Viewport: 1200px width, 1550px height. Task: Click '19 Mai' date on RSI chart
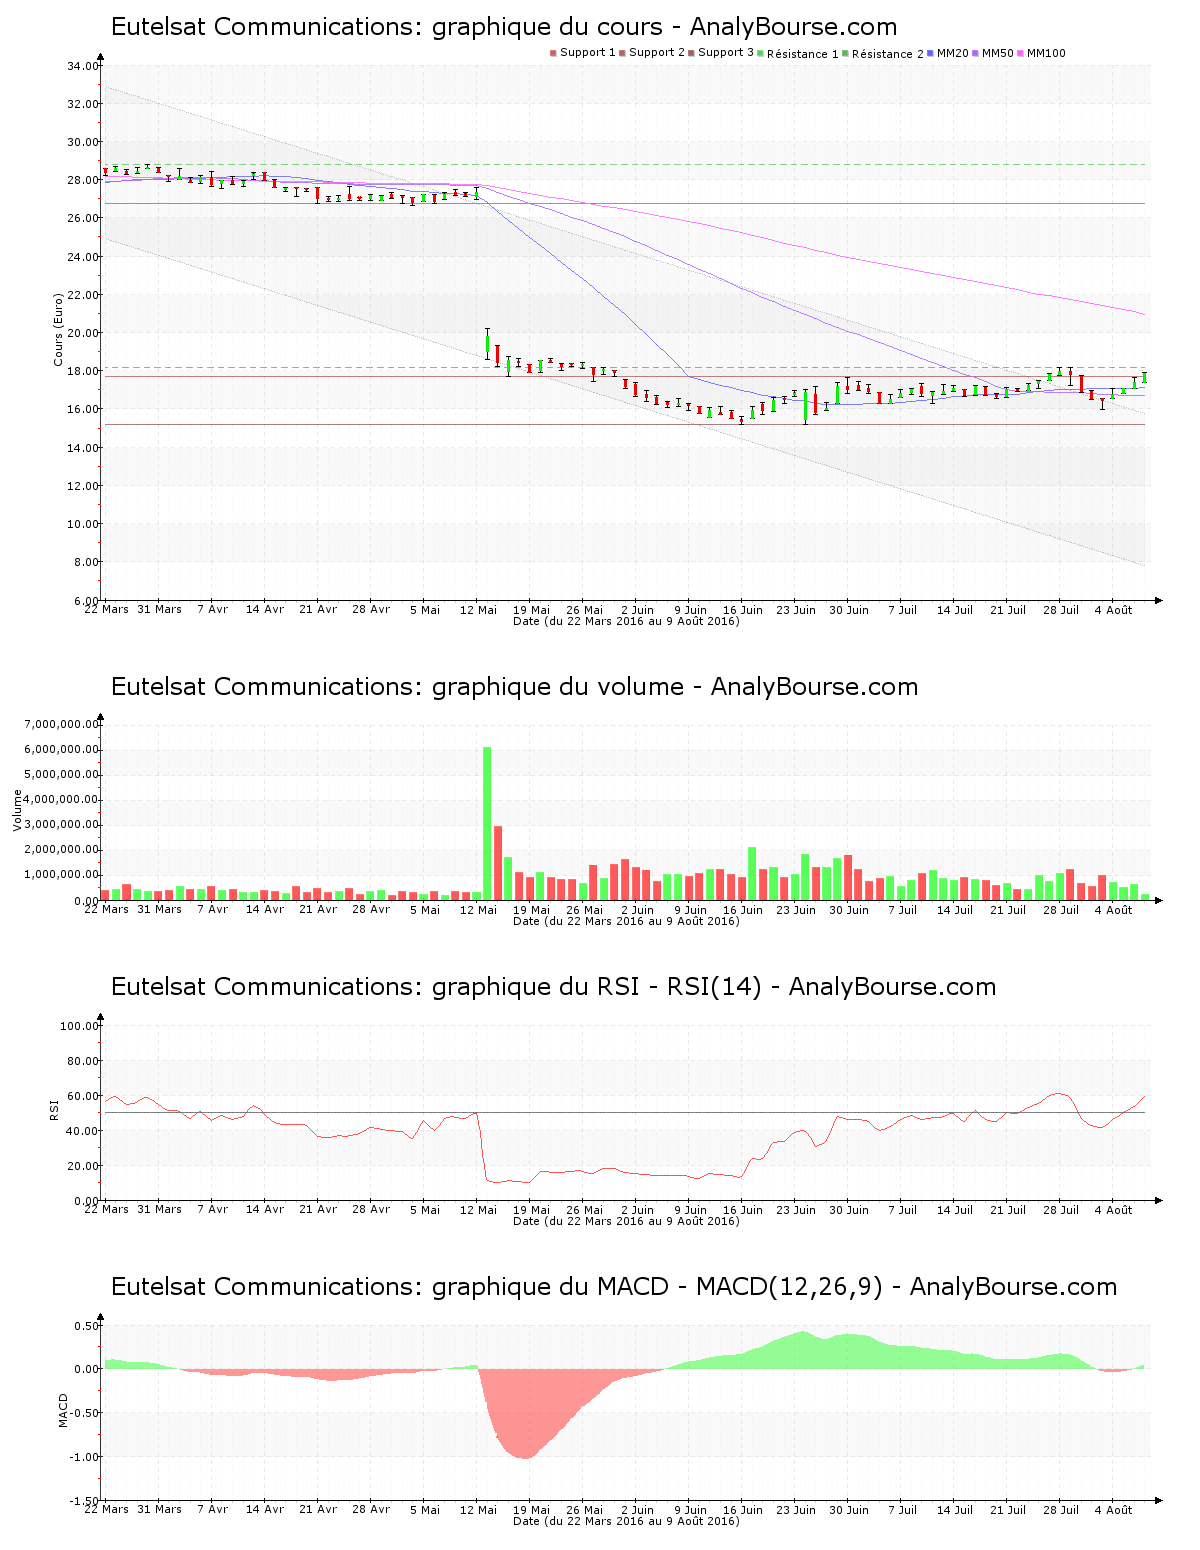pyautogui.click(x=531, y=1210)
